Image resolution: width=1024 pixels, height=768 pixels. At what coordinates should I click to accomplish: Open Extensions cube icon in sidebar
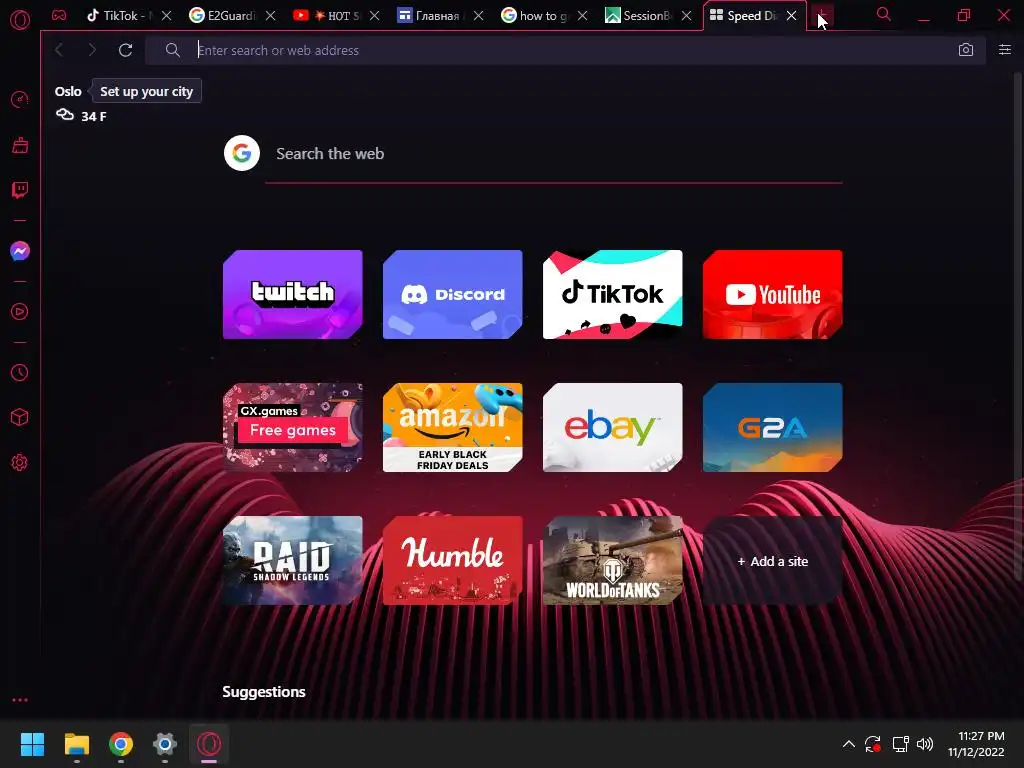pos(20,417)
